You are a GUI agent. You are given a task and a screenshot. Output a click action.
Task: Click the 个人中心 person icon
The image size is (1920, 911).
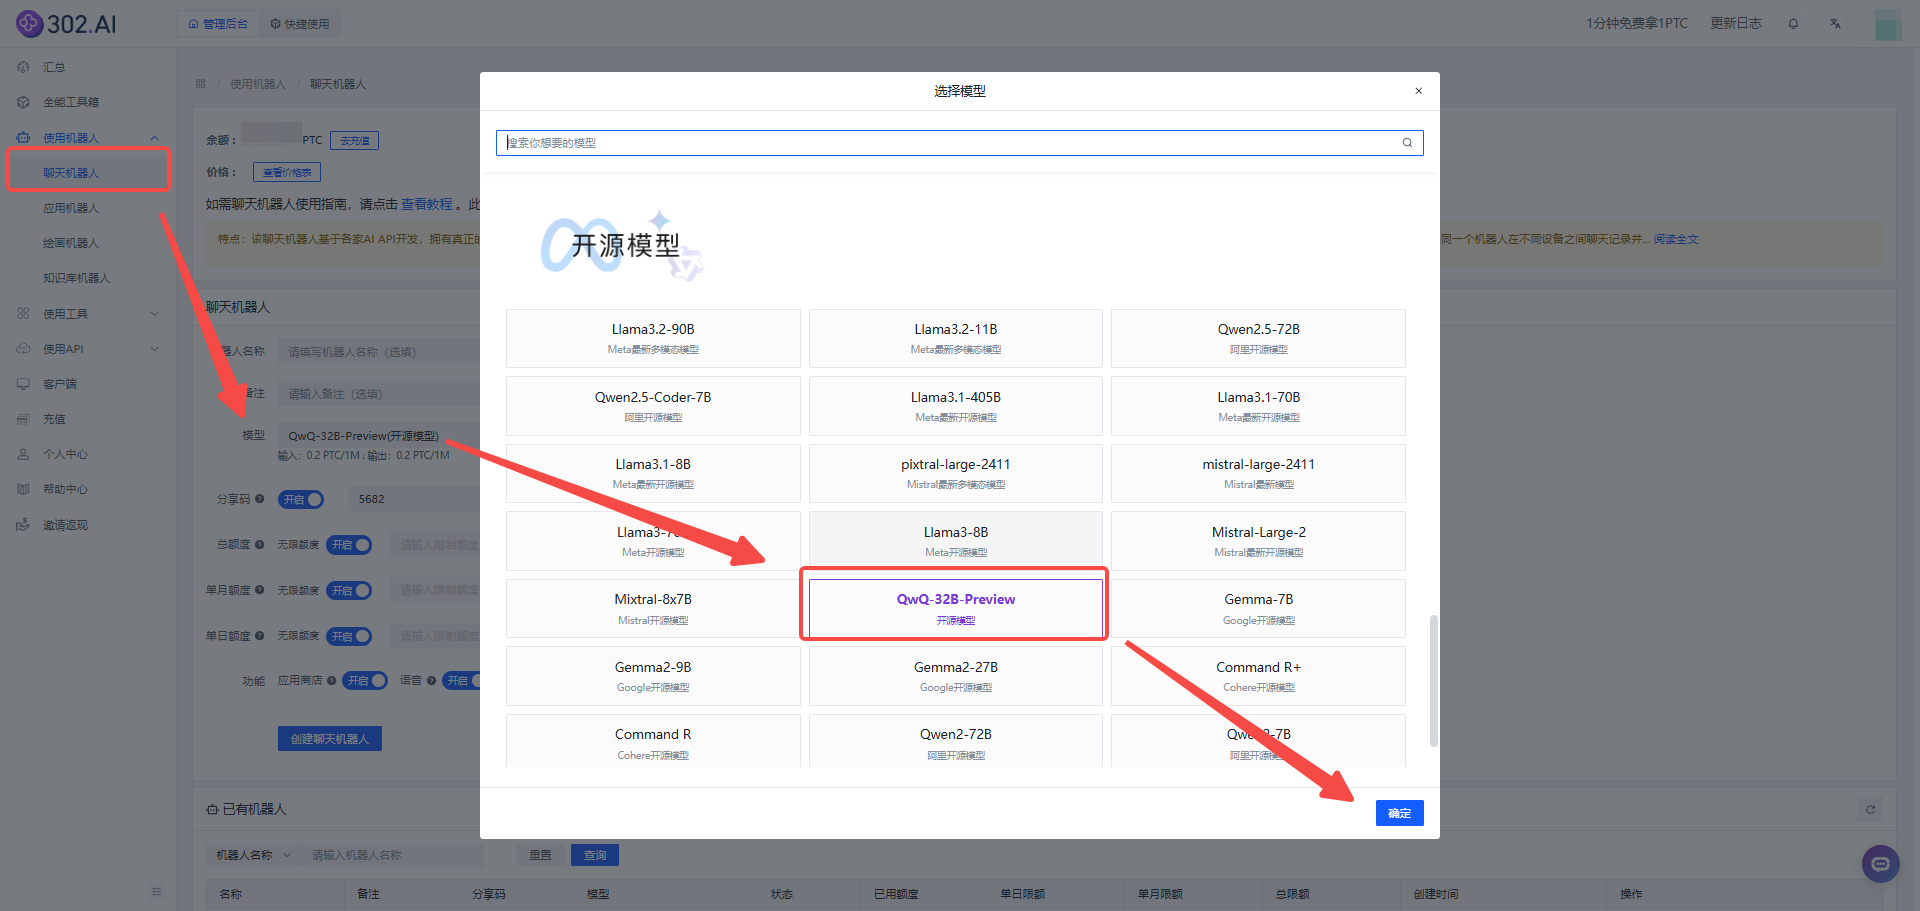[x=23, y=454]
